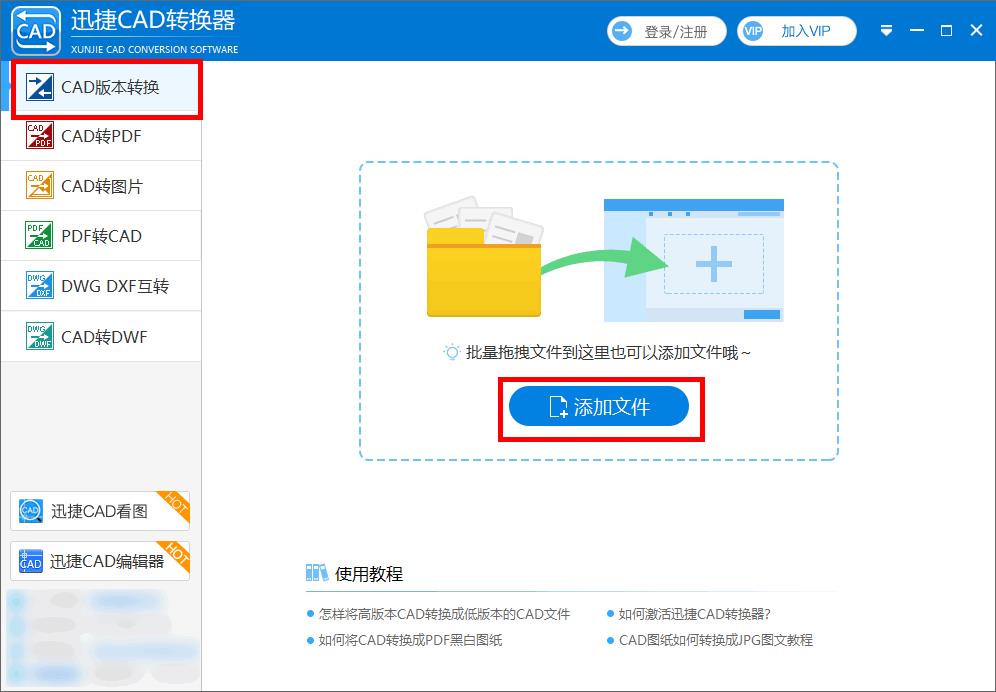Open tutorial 怎样将高版本CAD转换成低版本的CAD文件
The height and width of the screenshot is (692, 996).
[x=444, y=614]
